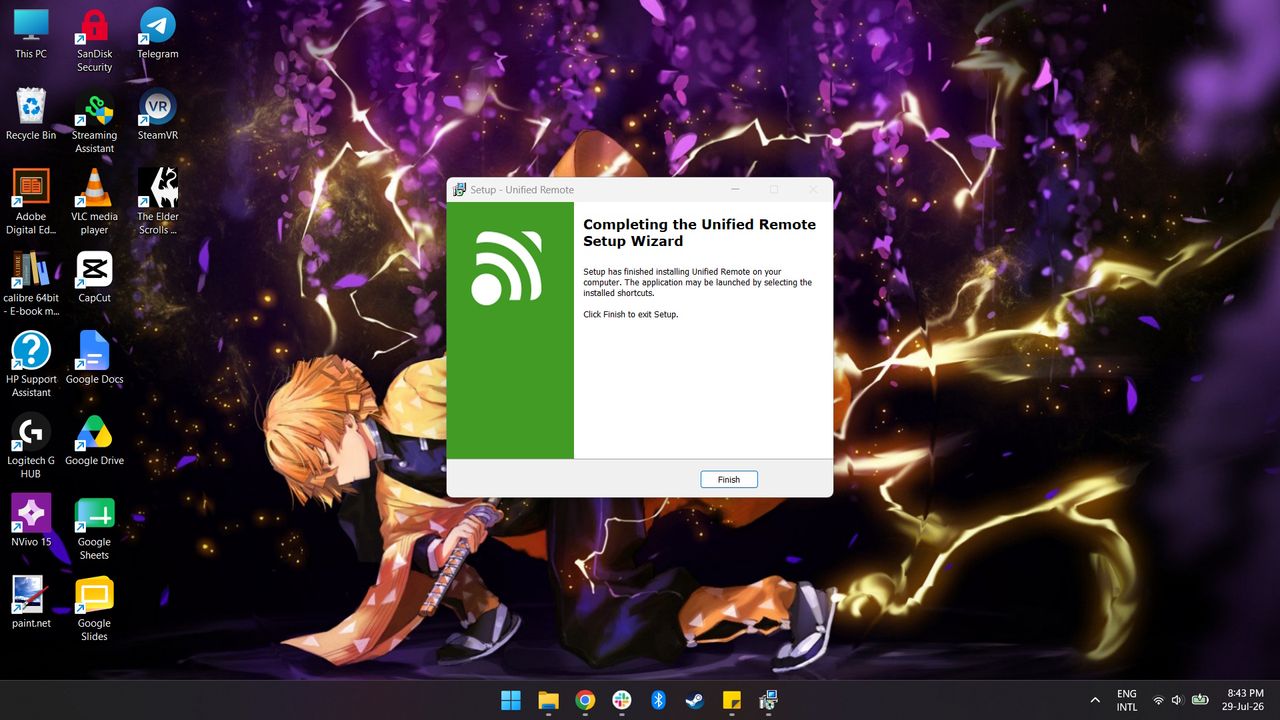
Task: Open Slack from the taskbar
Action: (x=622, y=700)
